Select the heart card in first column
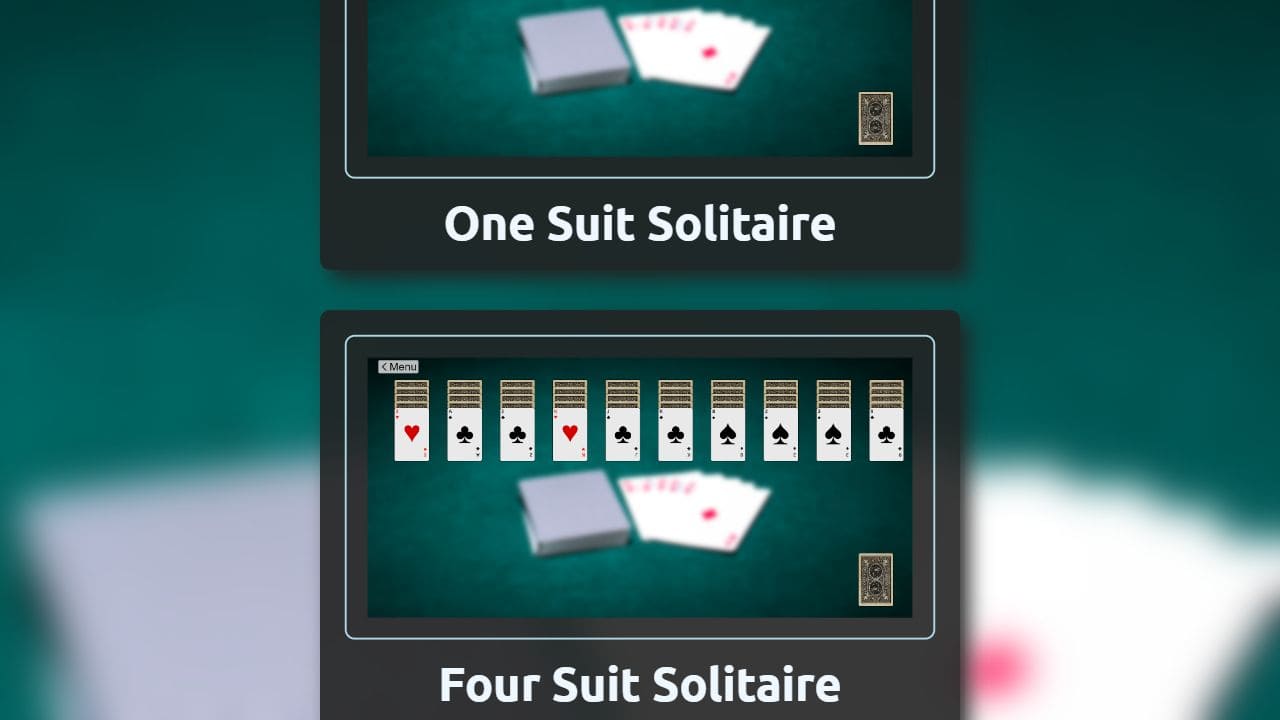The height and width of the screenshot is (720, 1280). coord(411,434)
